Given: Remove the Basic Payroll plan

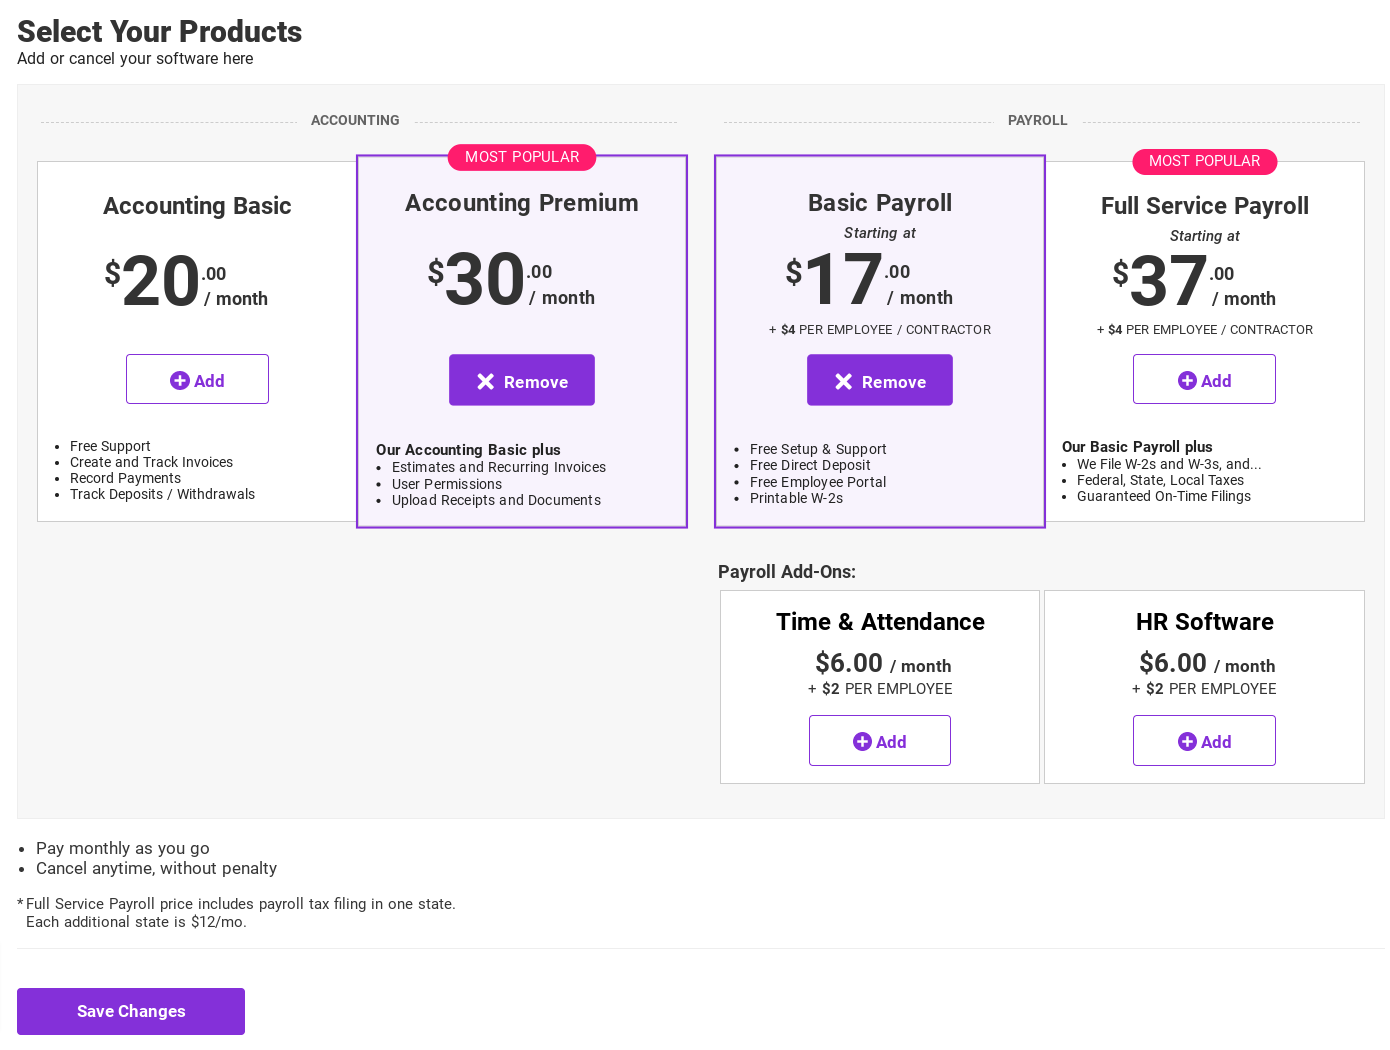Looking at the screenshot, I should pyautogui.click(x=880, y=381).
